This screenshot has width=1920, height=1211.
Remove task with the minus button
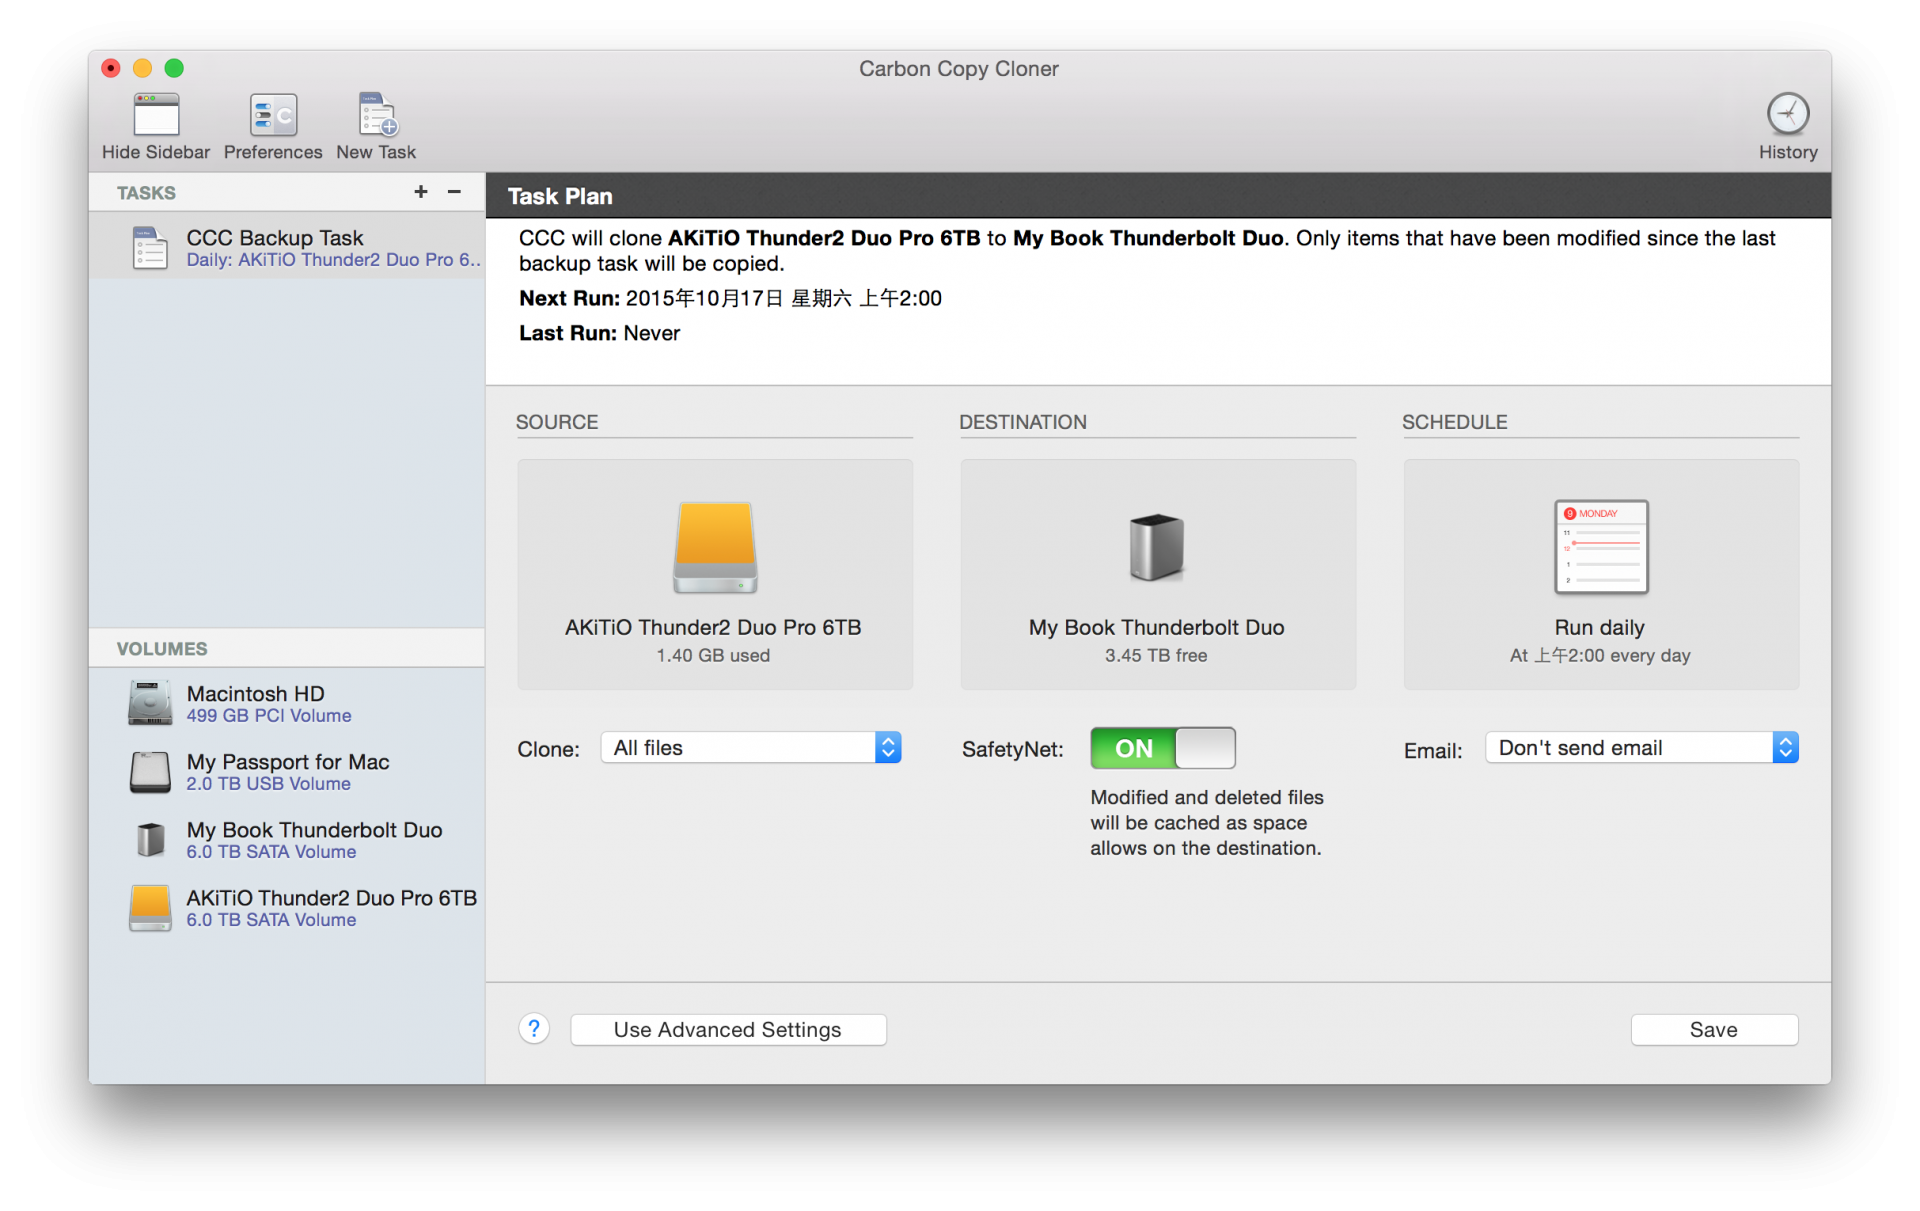(454, 192)
